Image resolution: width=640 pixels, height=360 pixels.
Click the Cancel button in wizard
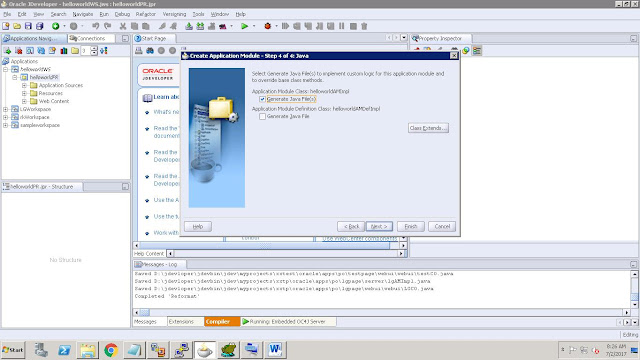442,227
